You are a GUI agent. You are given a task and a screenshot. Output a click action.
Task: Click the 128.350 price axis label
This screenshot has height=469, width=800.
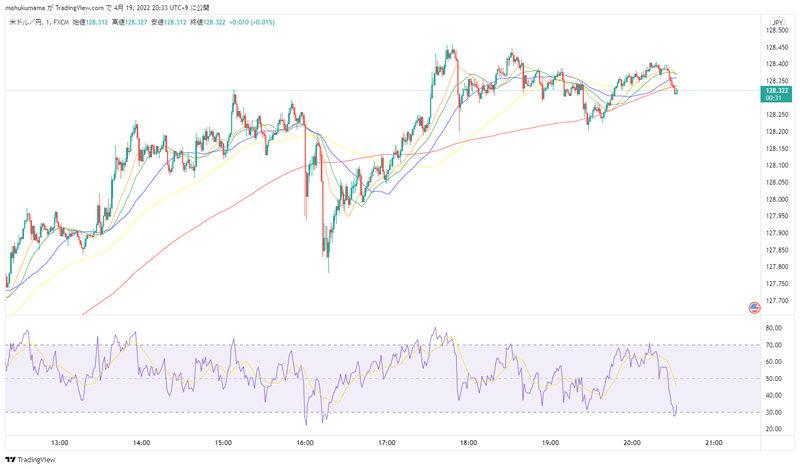pos(777,81)
